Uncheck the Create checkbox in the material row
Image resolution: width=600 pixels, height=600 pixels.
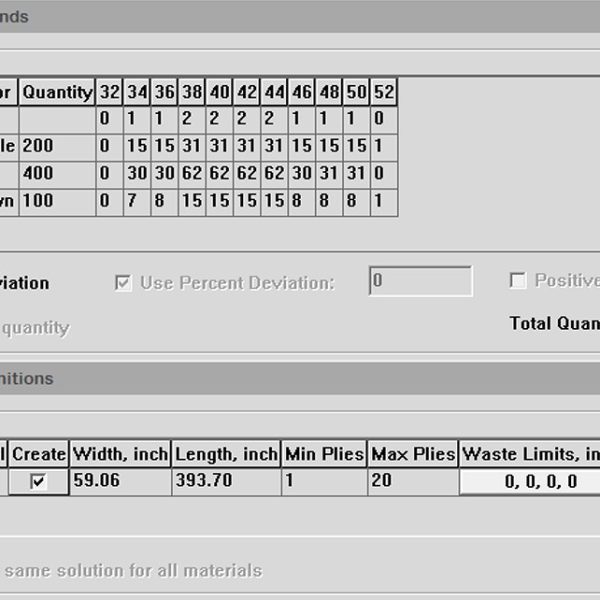coord(38,482)
